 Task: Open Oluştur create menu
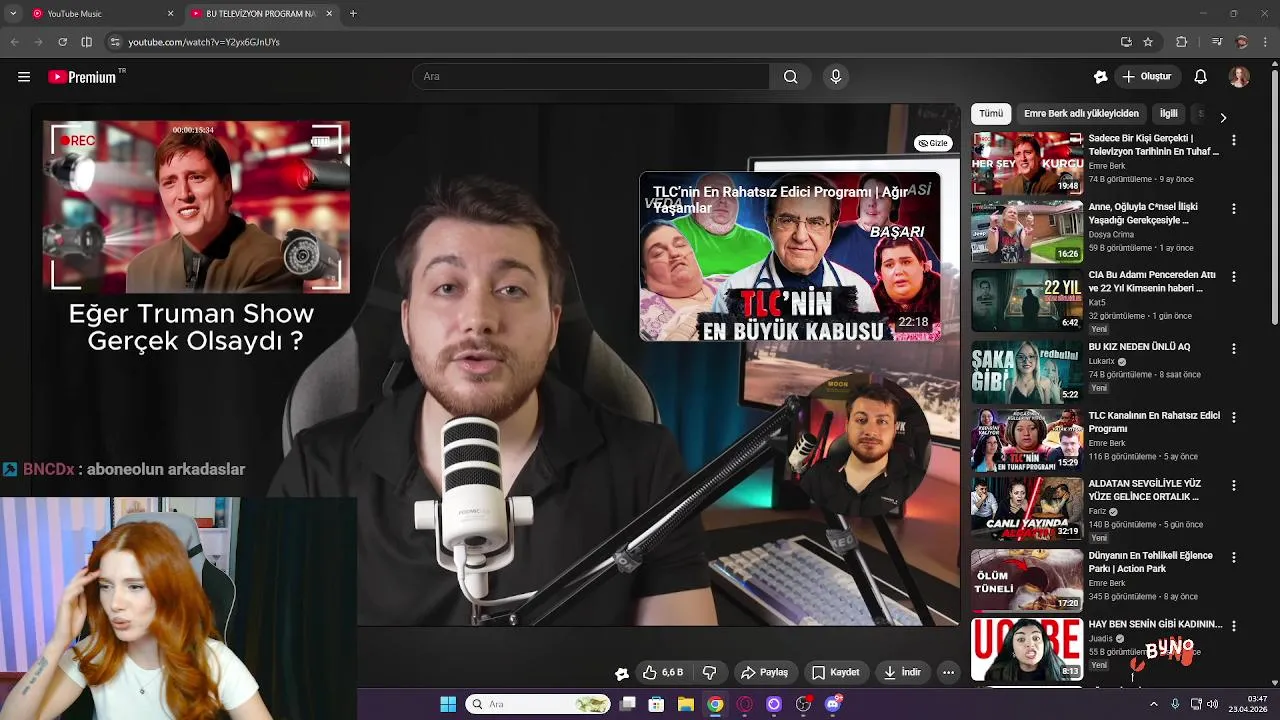(x=1147, y=76)
